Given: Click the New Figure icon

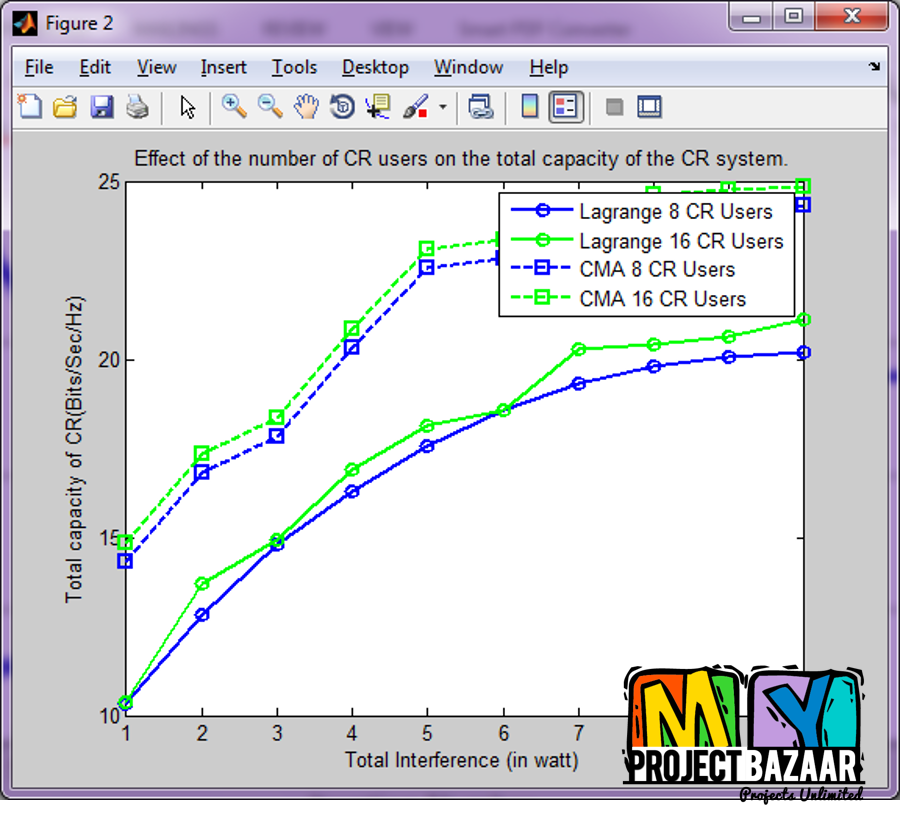Looking at the screenshot, I should pos(30,107).
